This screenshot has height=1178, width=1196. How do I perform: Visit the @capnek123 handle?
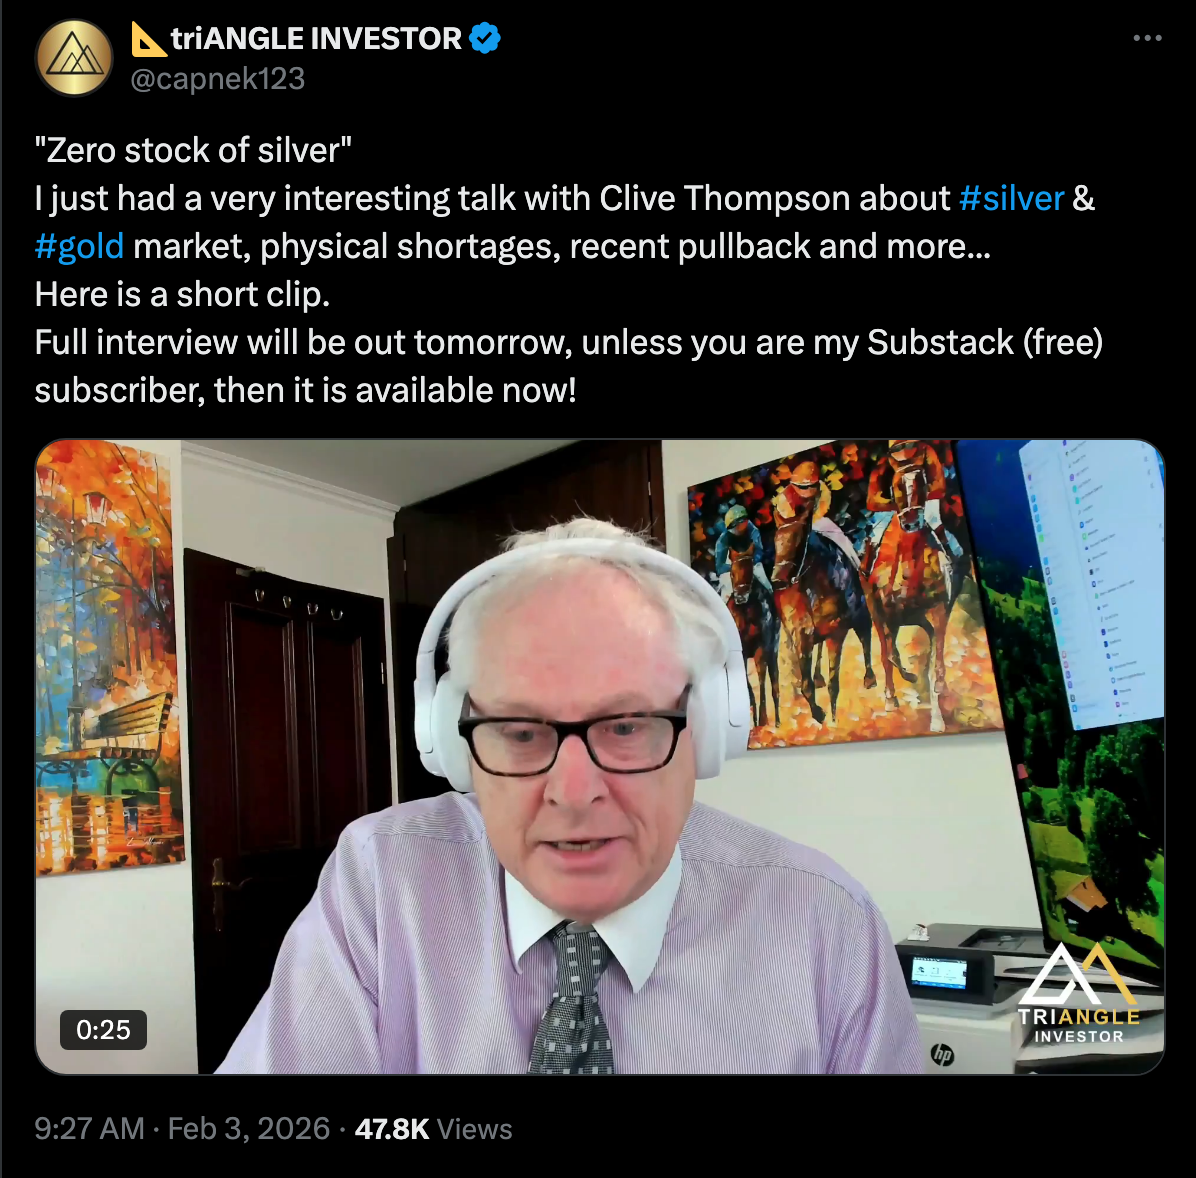(217, 79)
